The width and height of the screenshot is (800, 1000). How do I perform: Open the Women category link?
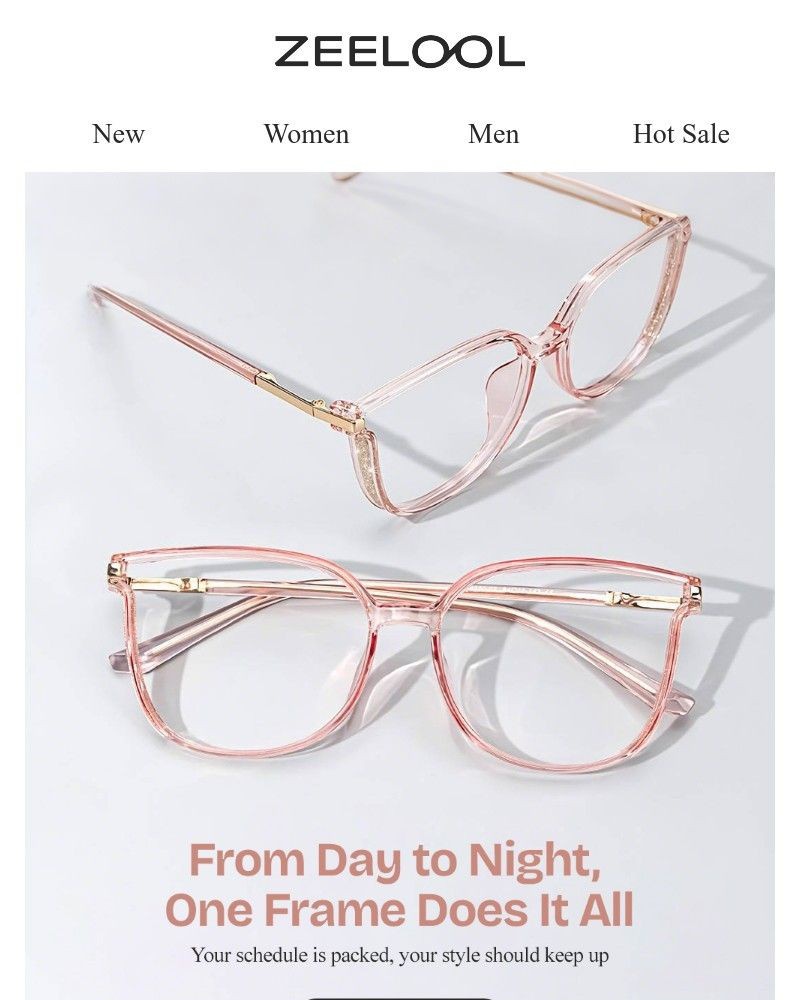click(306, 134)
